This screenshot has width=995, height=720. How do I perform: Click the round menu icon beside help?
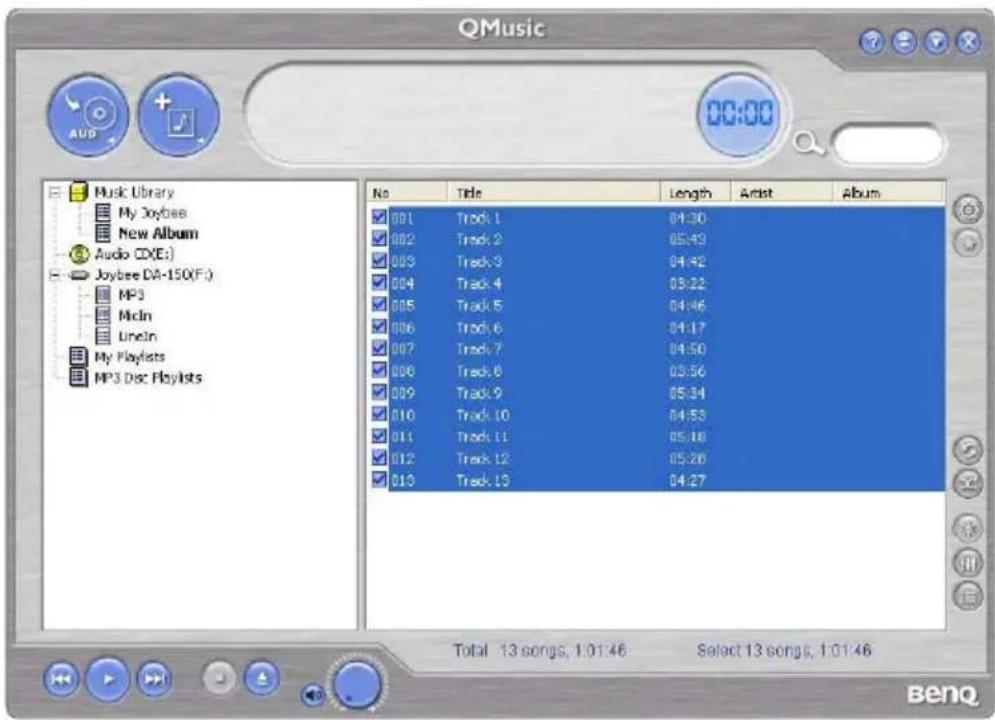(904, 42)
